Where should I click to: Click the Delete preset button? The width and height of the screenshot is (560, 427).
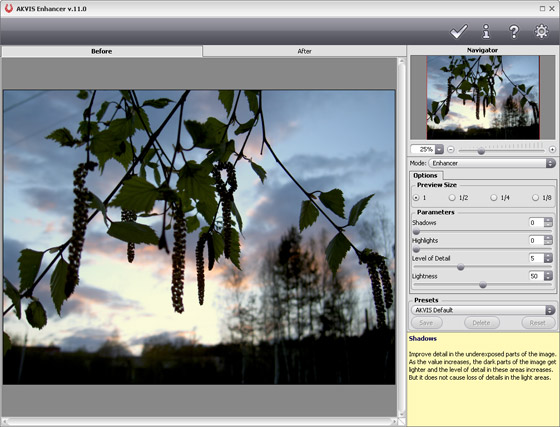click(x=481, y=323)
